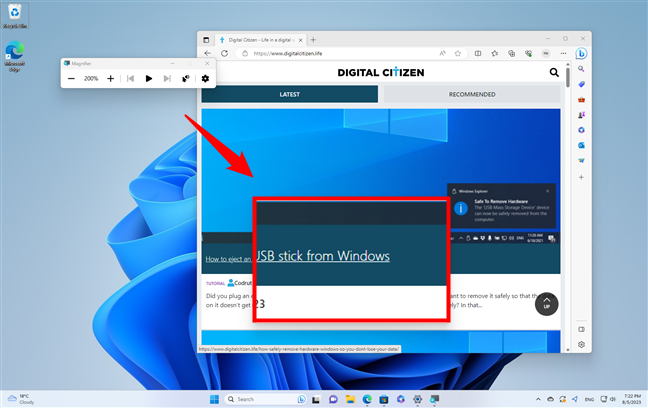Viewport: 648px width, 408px height.
Task: Click the 200% zoom level text
Action: point(91,79)
